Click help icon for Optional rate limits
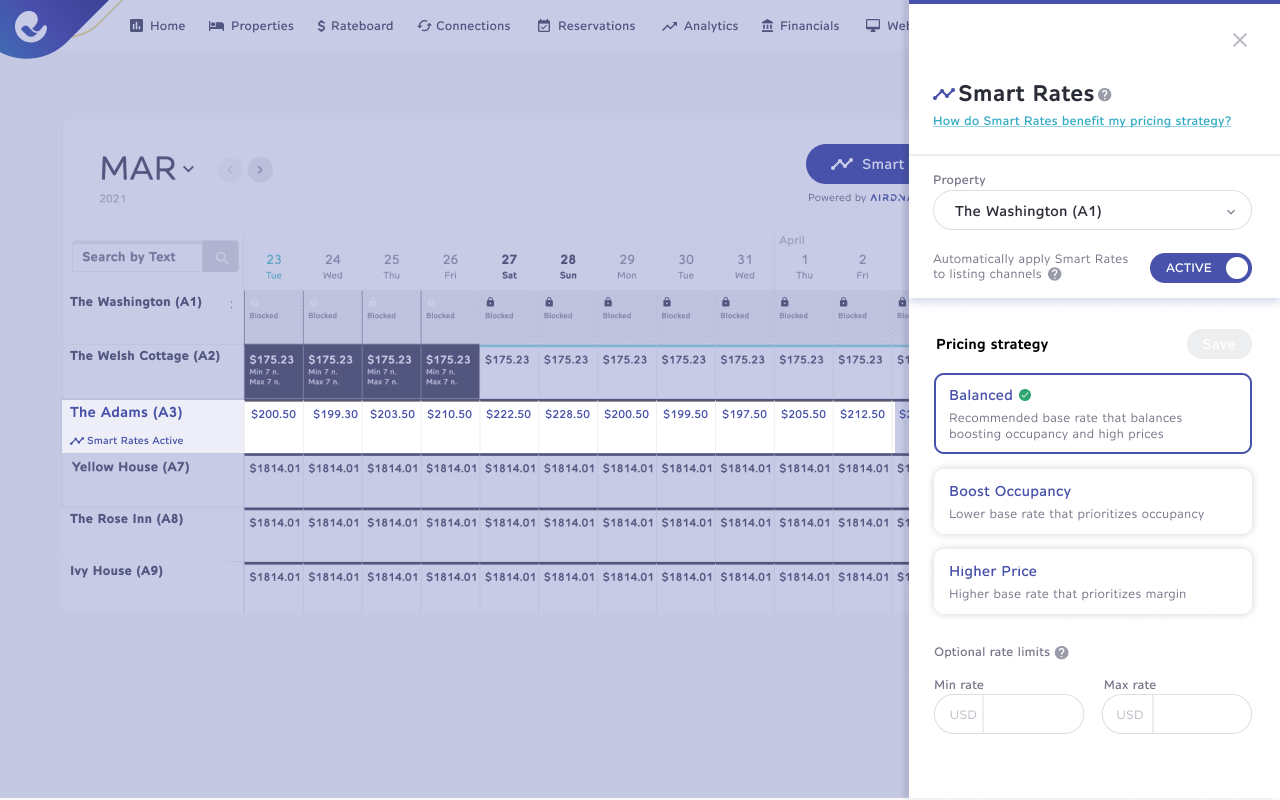 point(1062,652)
